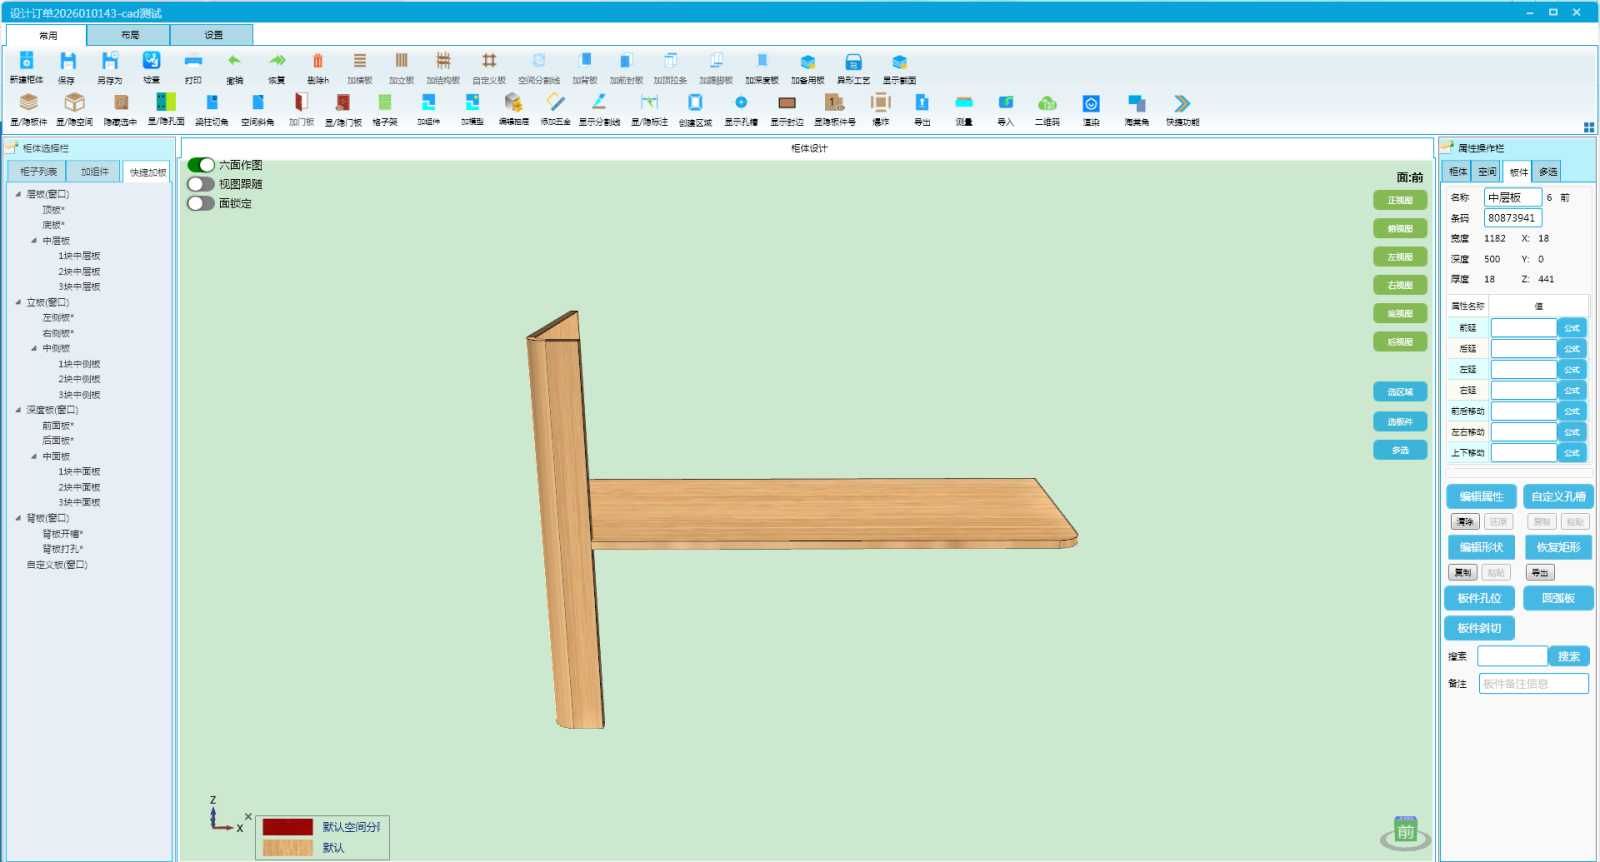Screen dimensions: 1600x862
Task: Click the 编辑属性 button
Action: point(1481,496)
